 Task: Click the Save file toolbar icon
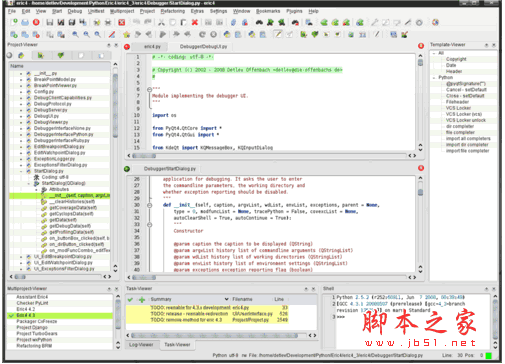click(x=50, y=22)
